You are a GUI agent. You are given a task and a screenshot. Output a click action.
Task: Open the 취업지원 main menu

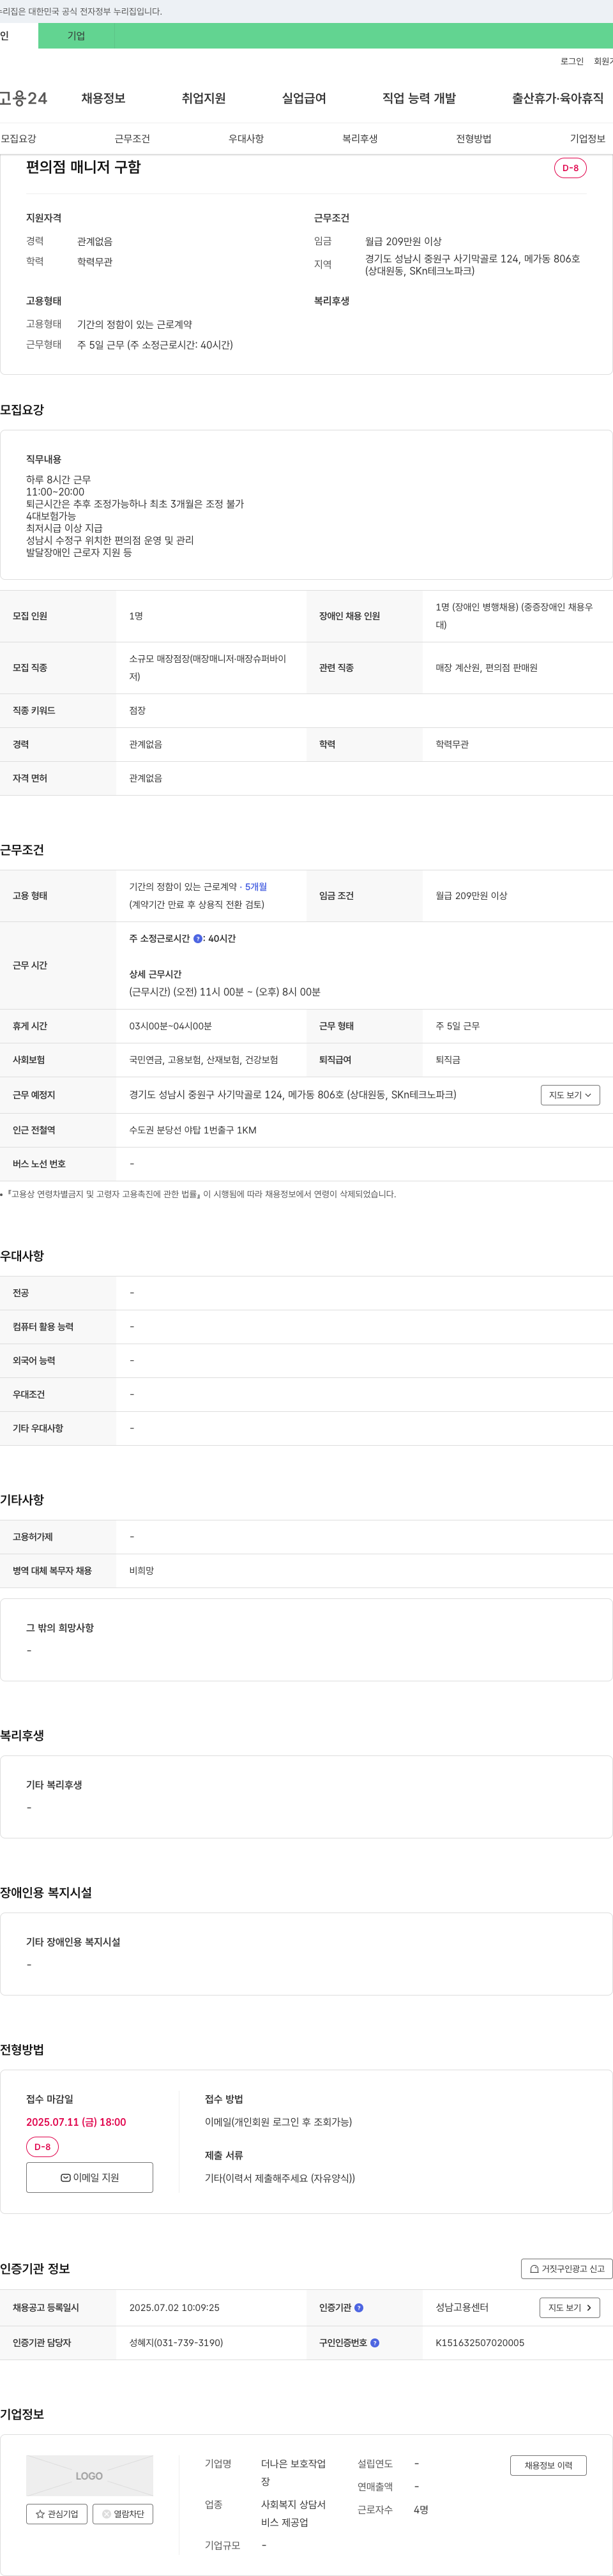203,98
